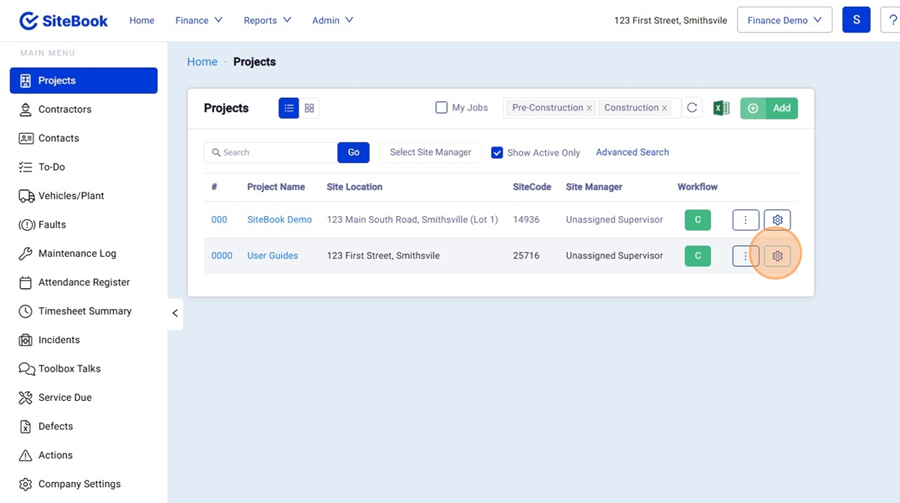Screen dimensions: 900x503
Task: Remove the Pre-Construction filter tag
Action: coord(589,108)
